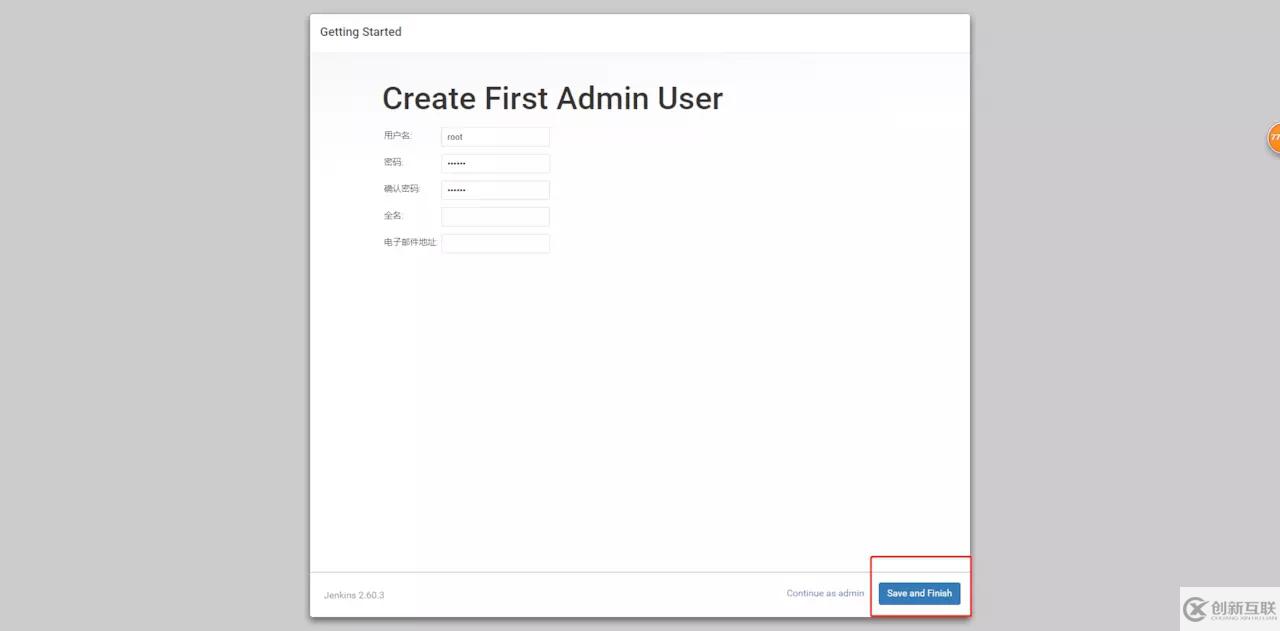The image size is (1280, 631).
Task: Click the 电子邮件地址 email input field
Action: (495, 243)
